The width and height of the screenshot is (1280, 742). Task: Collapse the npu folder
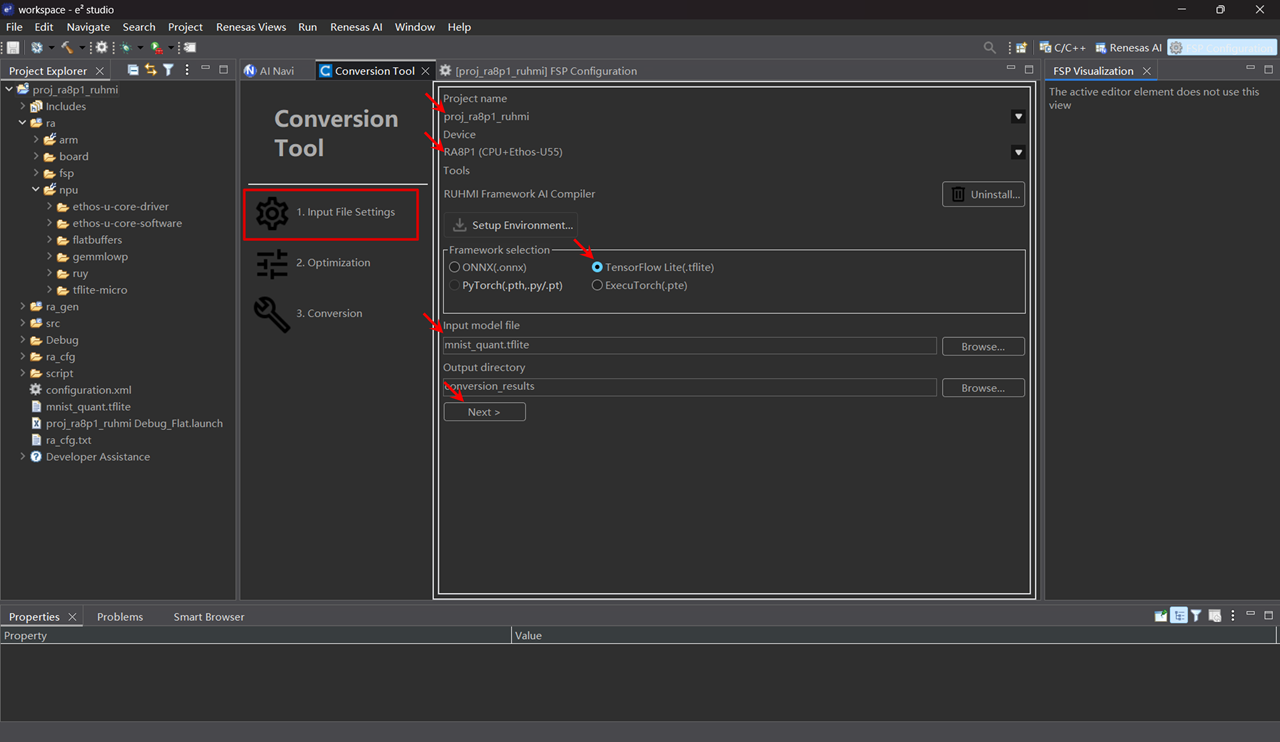pyautogui.click(x=36, y=189)
